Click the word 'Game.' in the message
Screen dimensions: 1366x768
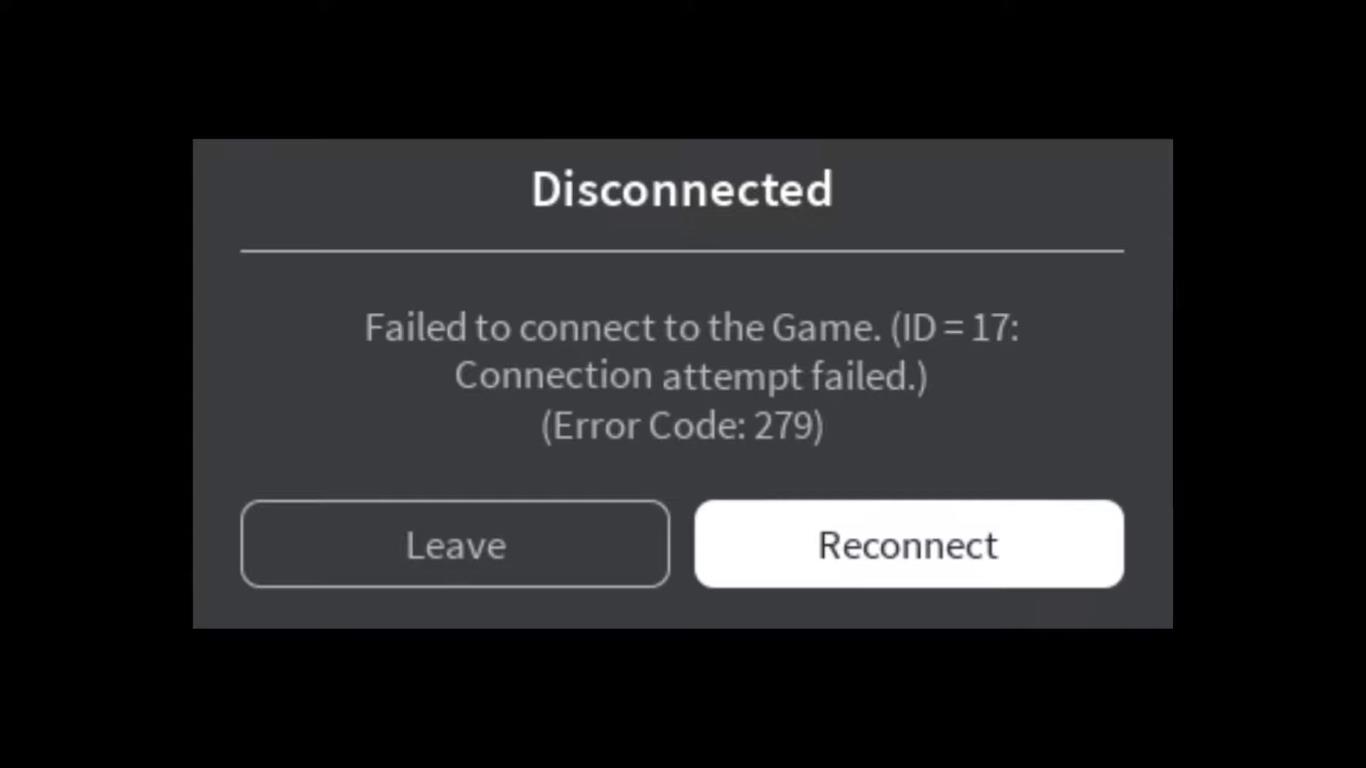point(826,328)
